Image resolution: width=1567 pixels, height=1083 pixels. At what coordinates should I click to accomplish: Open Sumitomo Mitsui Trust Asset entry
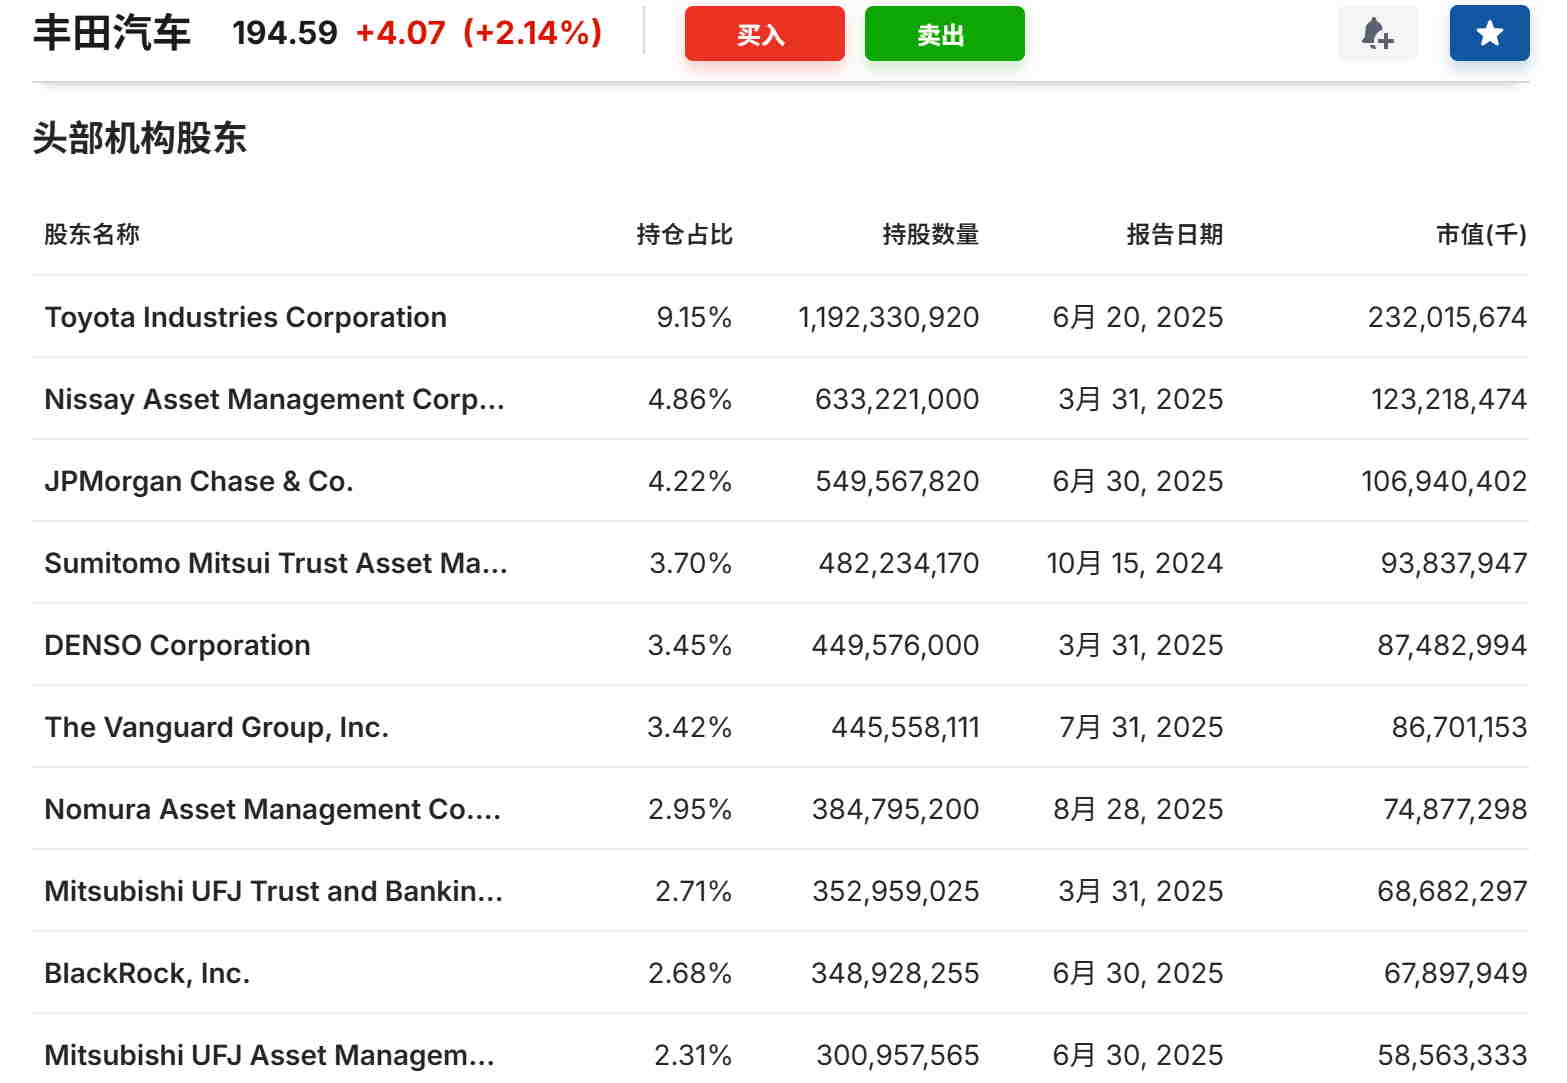point(276,564)
